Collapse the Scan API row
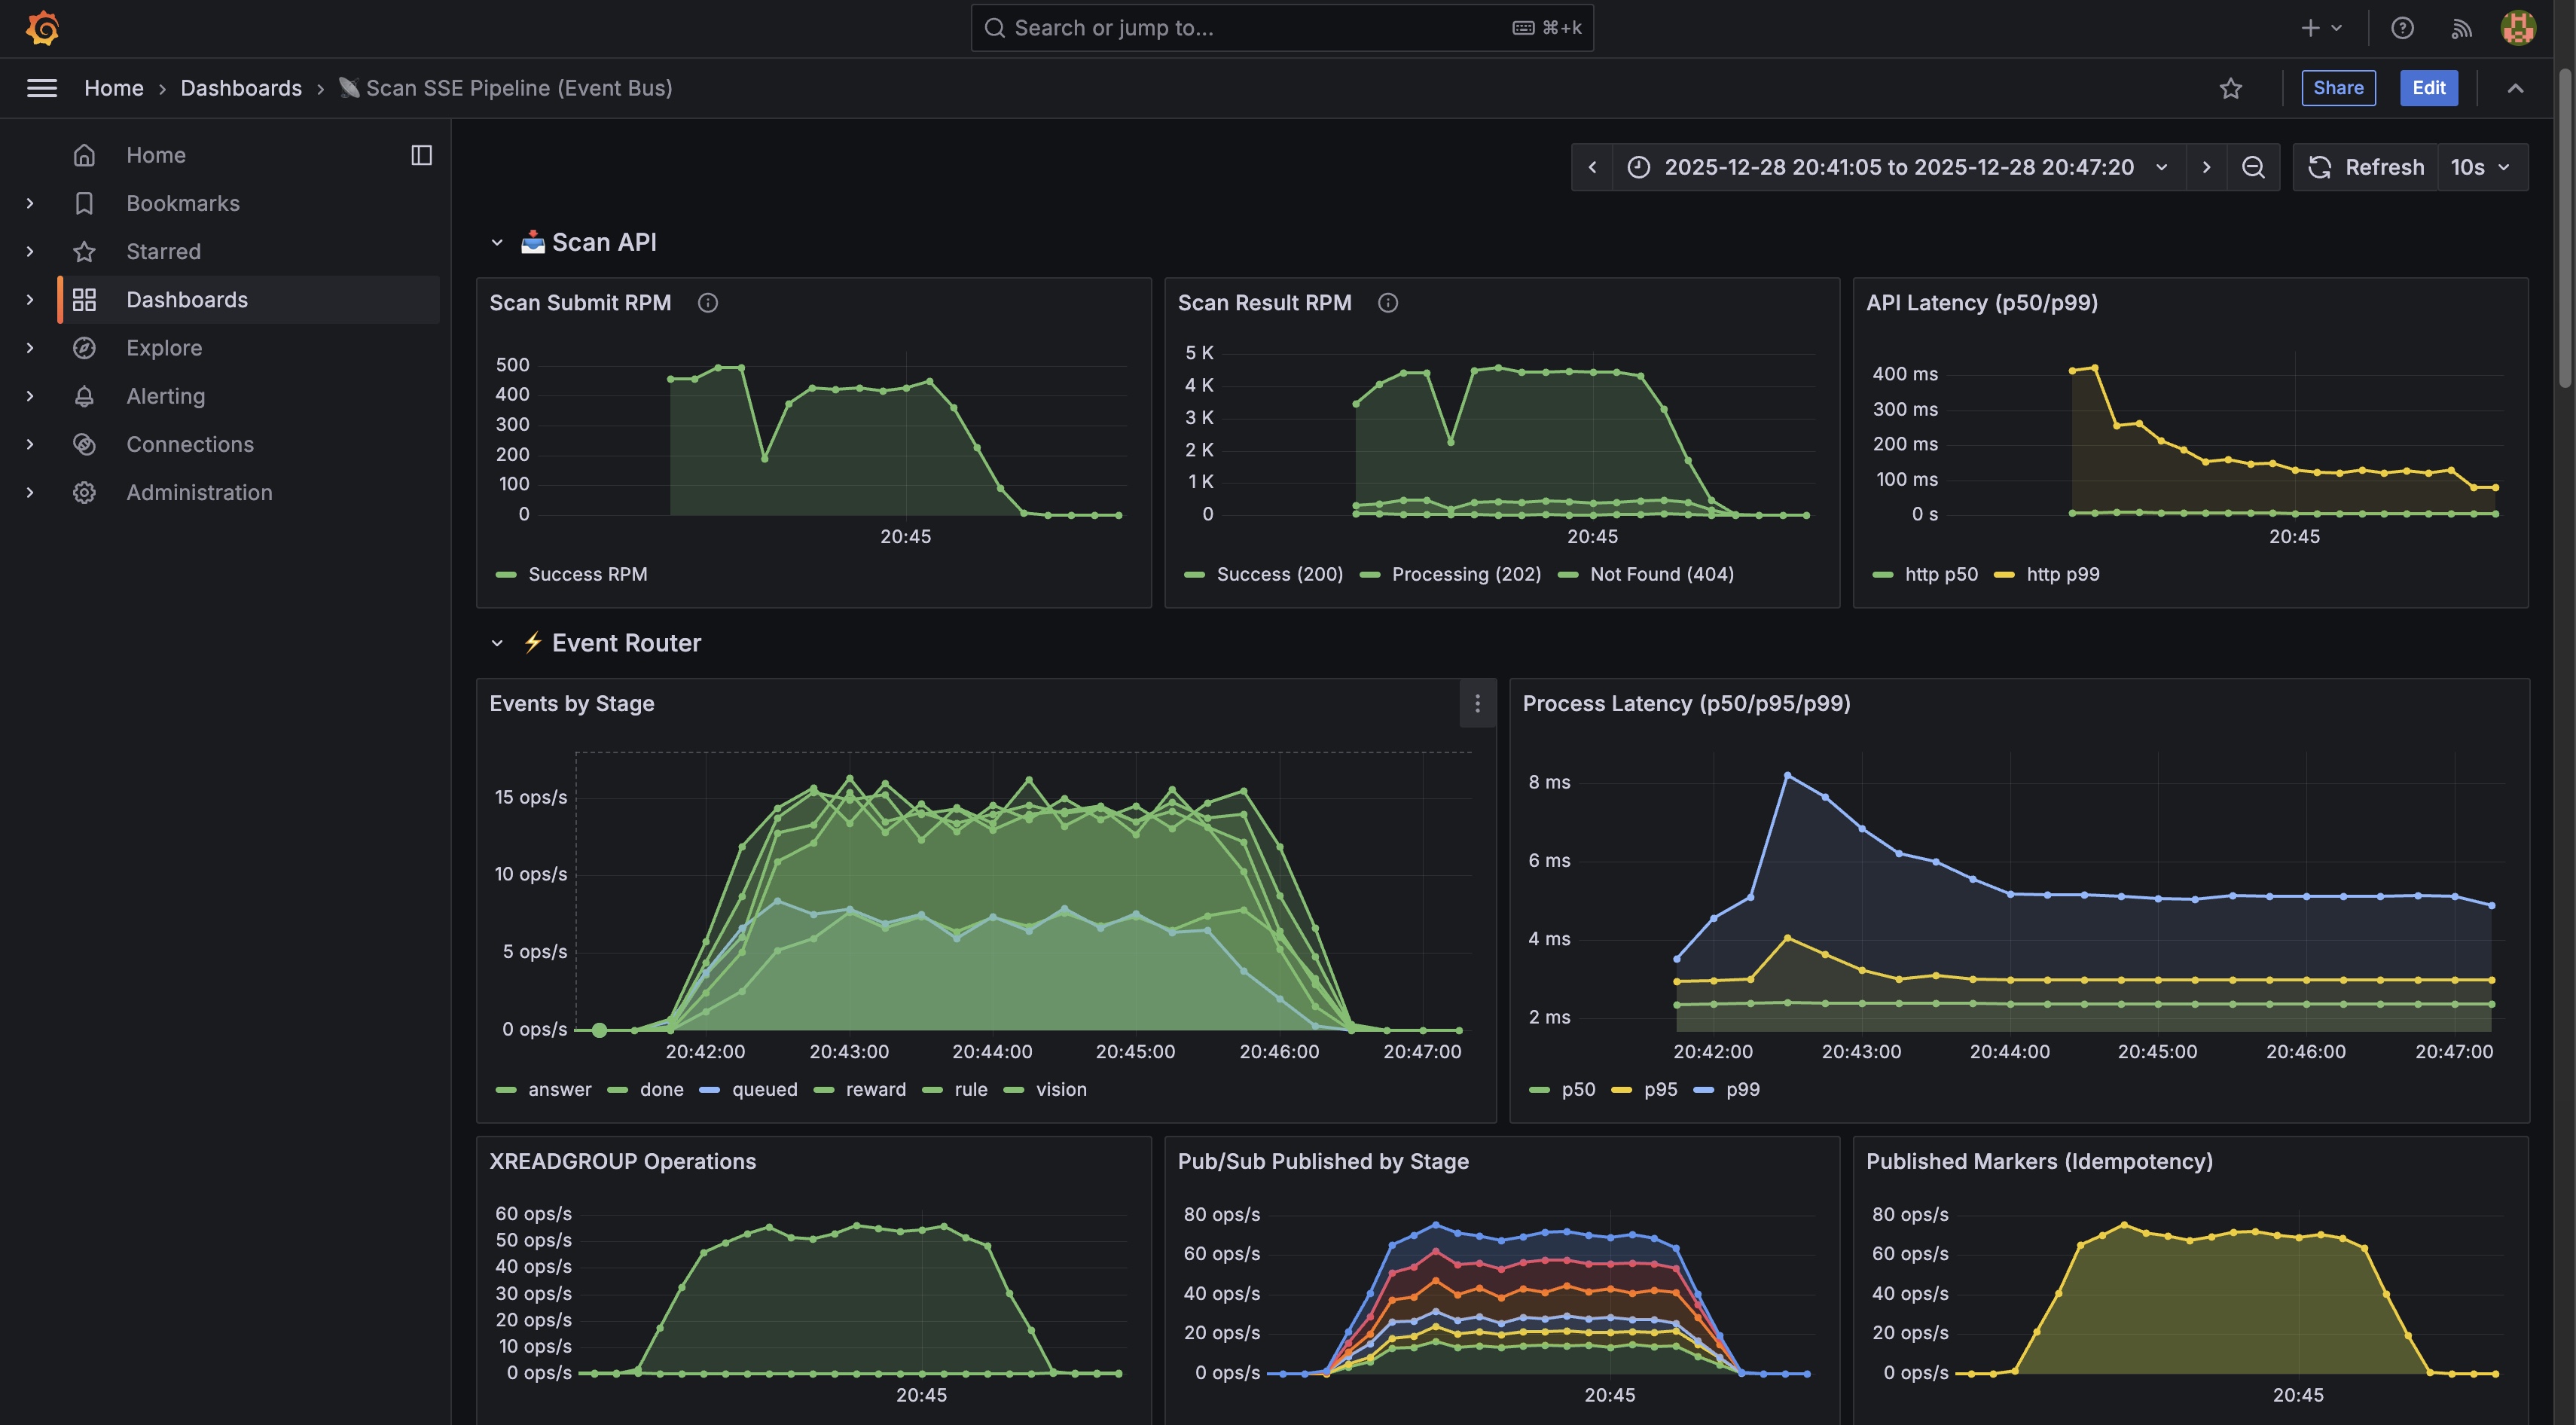The image size is (2576, 1425). coord(497,242)
